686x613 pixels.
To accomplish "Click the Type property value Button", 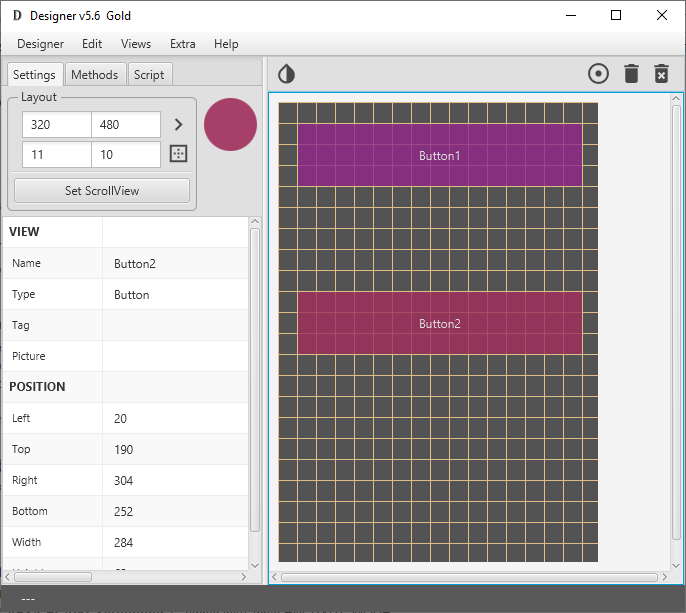I will [x=175, y=295].
